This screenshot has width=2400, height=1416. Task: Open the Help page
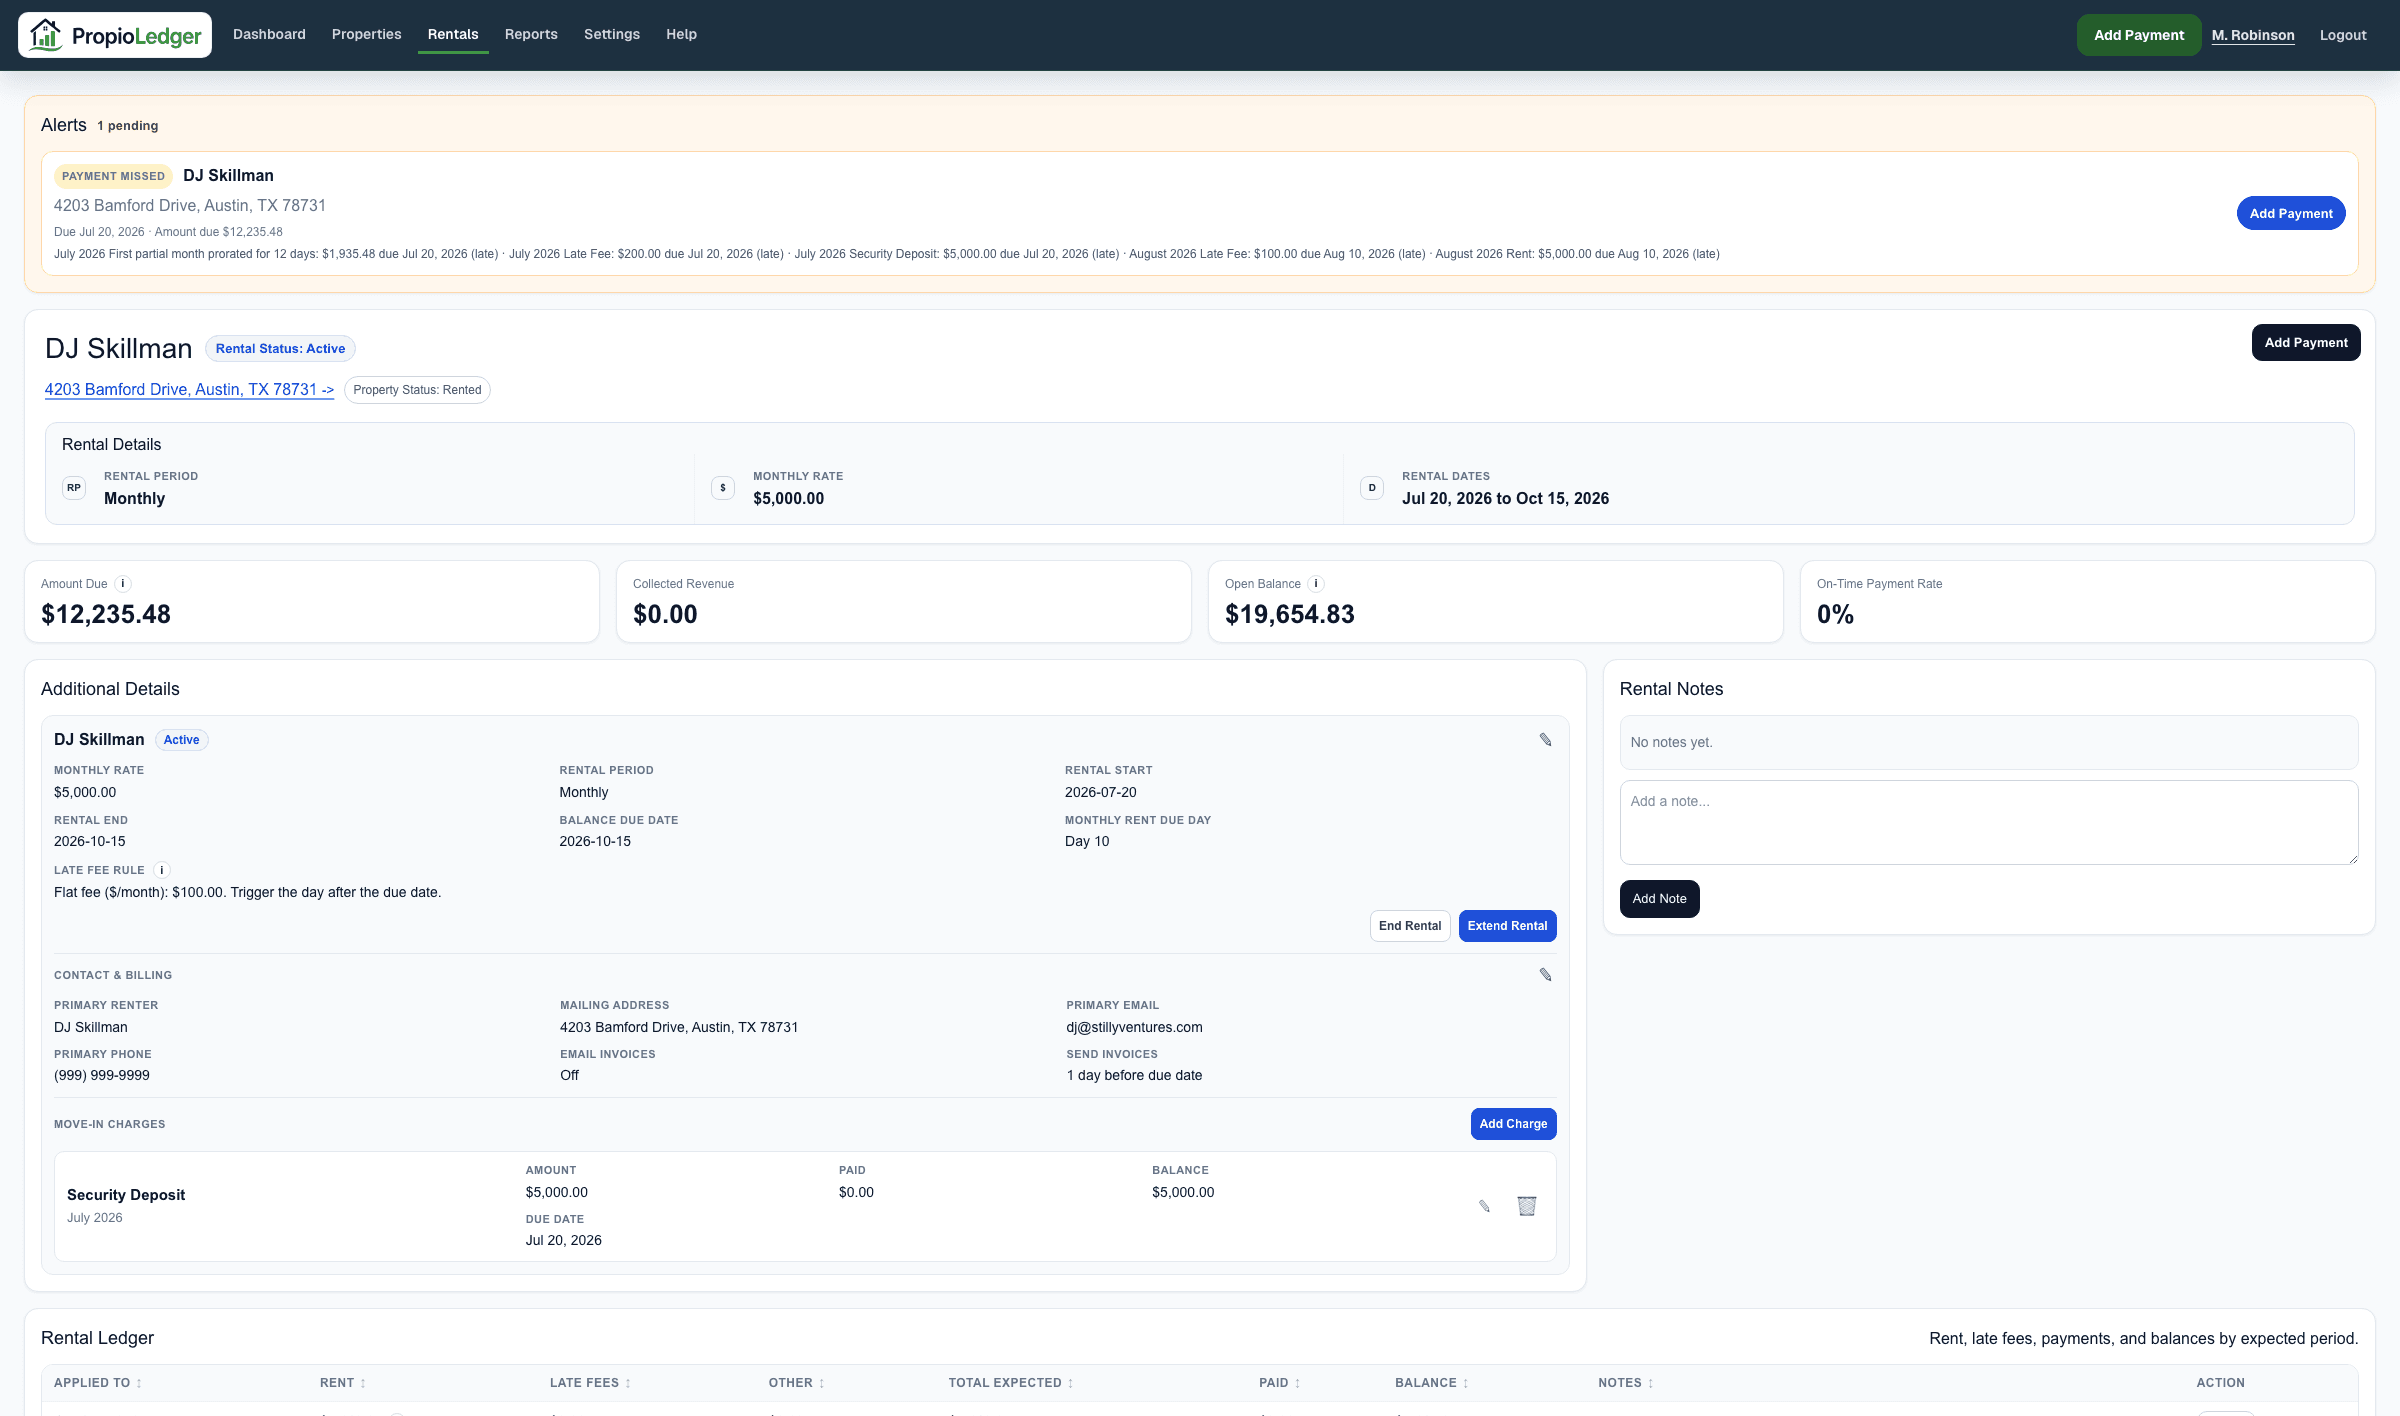(681, 34)
